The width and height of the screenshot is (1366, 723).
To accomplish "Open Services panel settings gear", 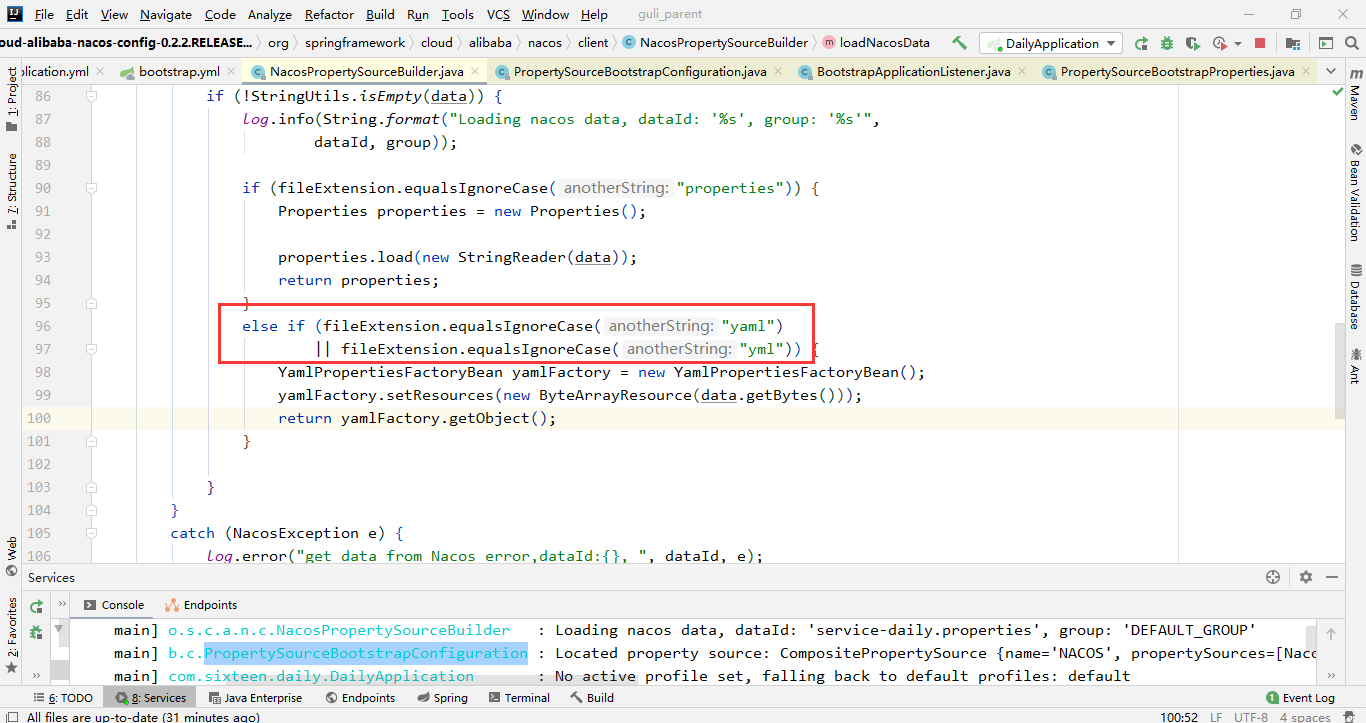I will (1305, 577).
